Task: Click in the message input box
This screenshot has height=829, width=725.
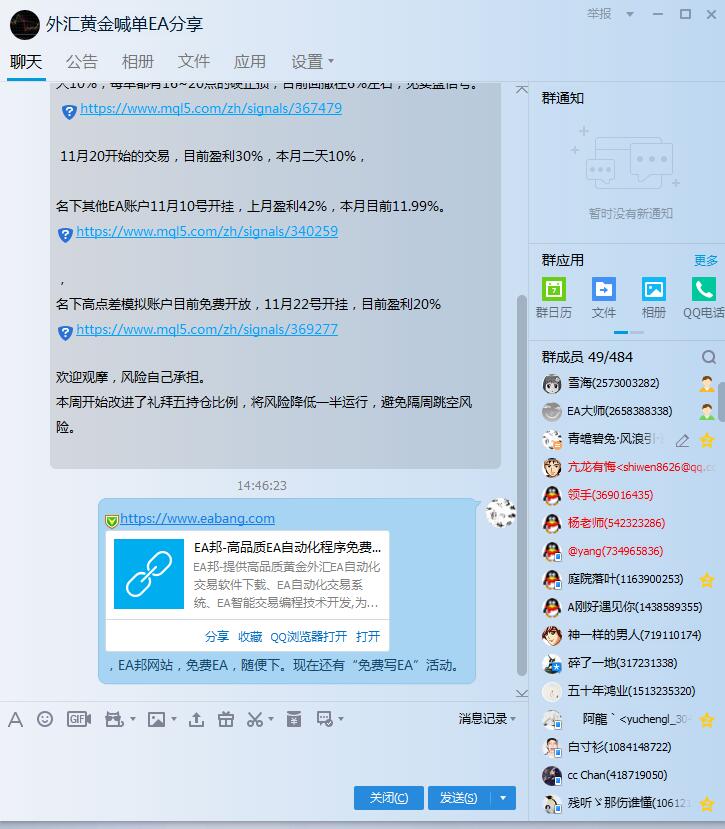Action: (263, 756)
